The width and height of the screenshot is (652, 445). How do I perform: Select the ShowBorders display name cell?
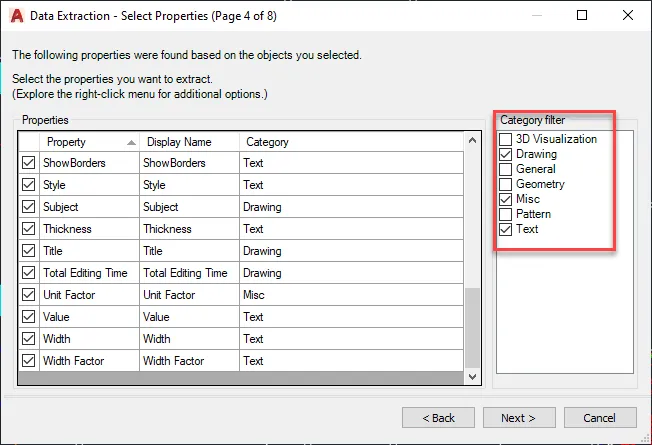click(189, 163)
